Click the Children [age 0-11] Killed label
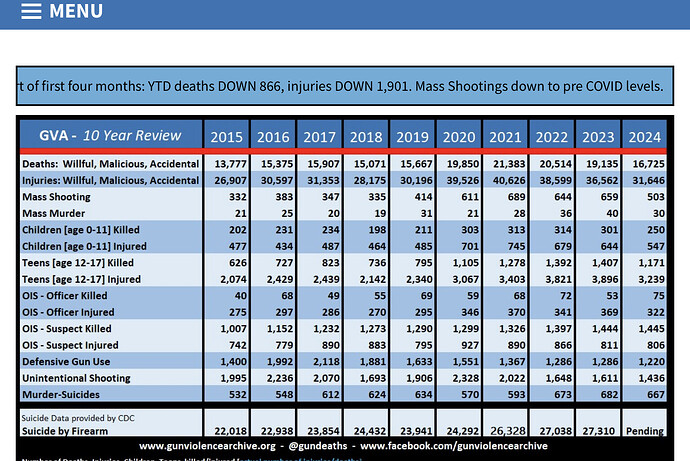 (81, 230)
